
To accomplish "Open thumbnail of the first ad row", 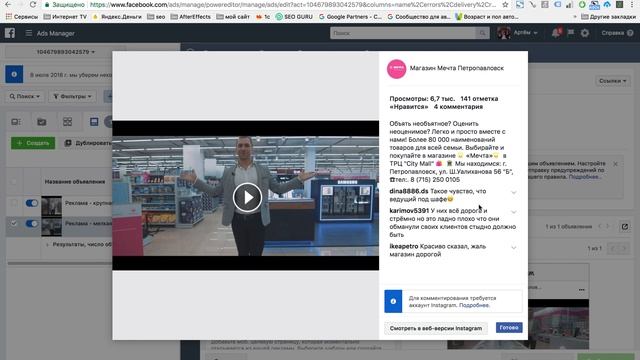I will tap(51, 206).
